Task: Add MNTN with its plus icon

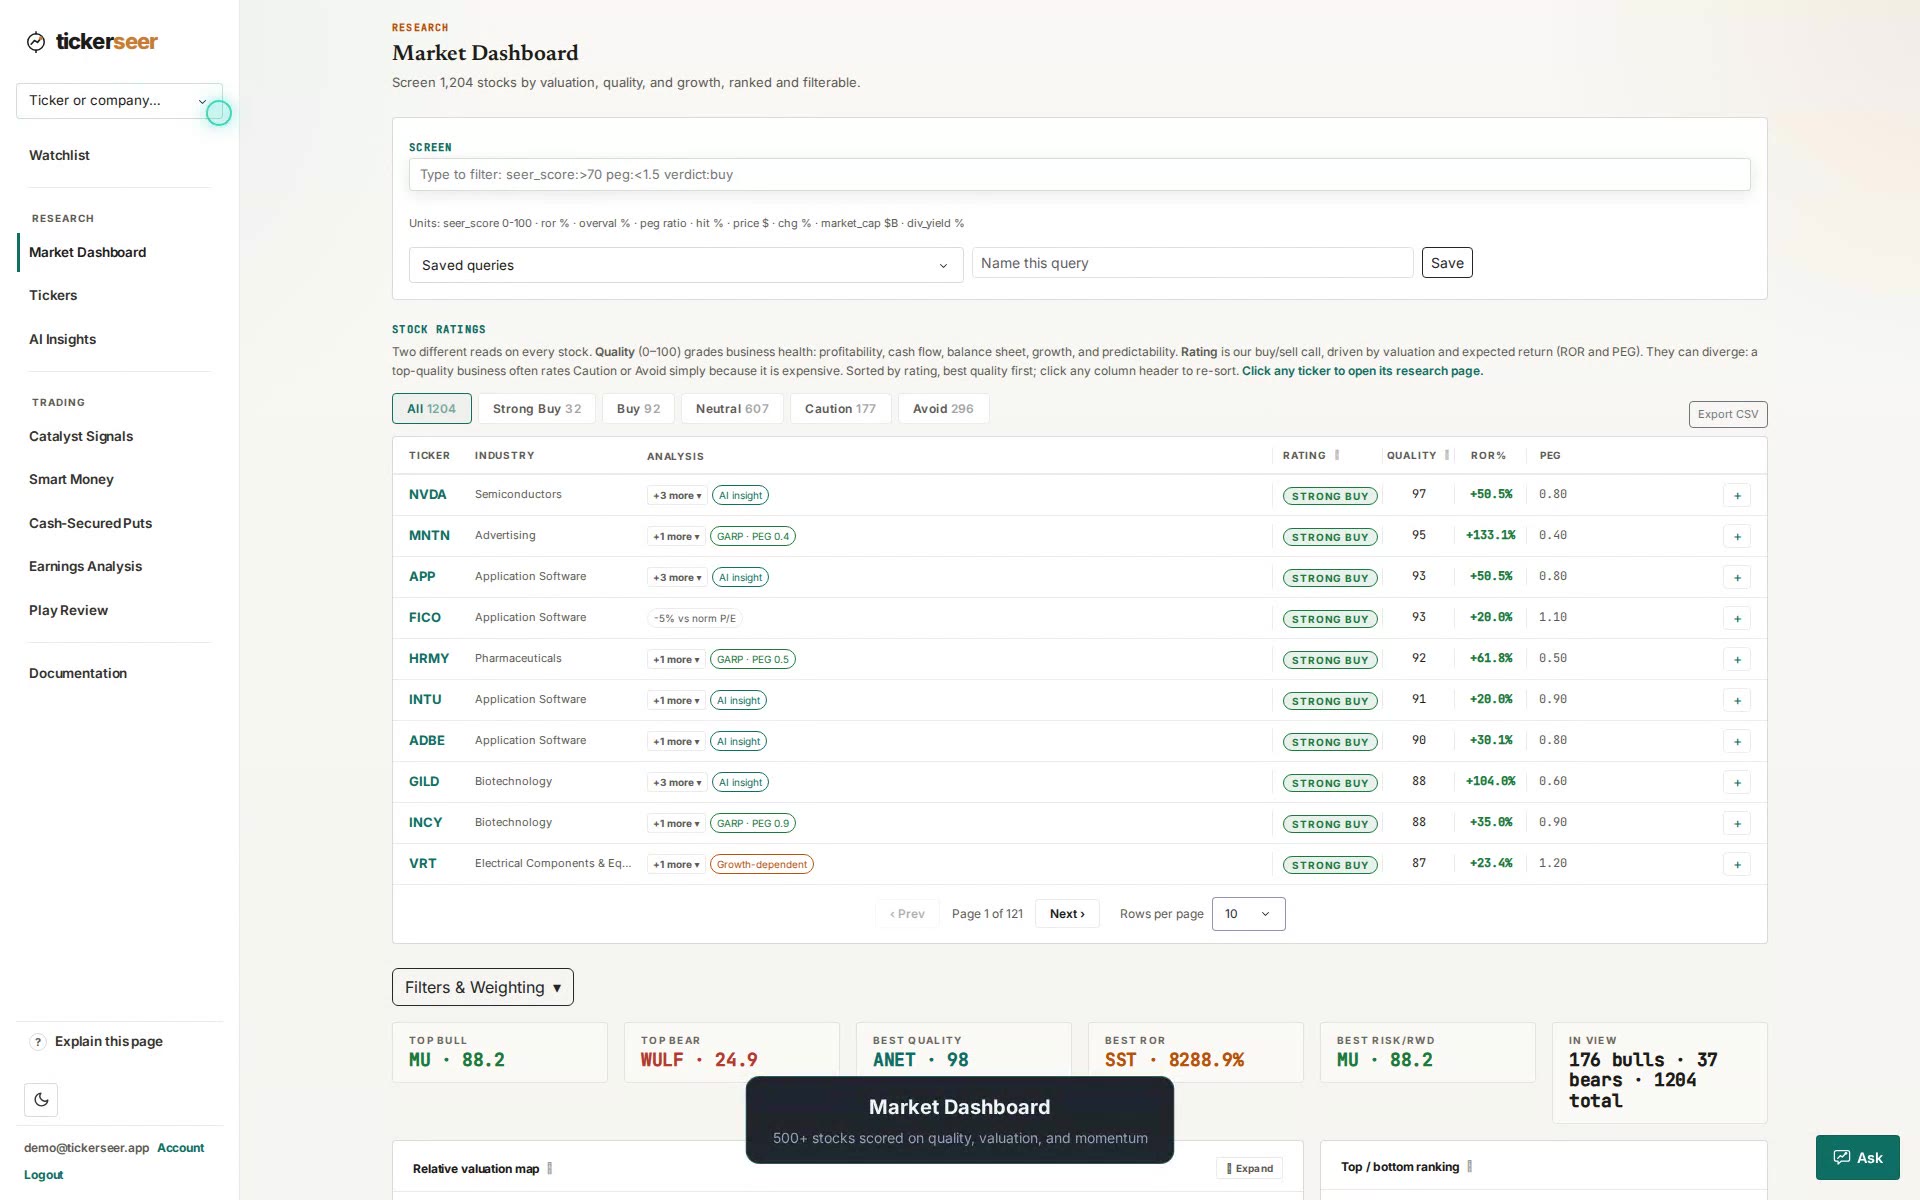Action: (1737, 537)
